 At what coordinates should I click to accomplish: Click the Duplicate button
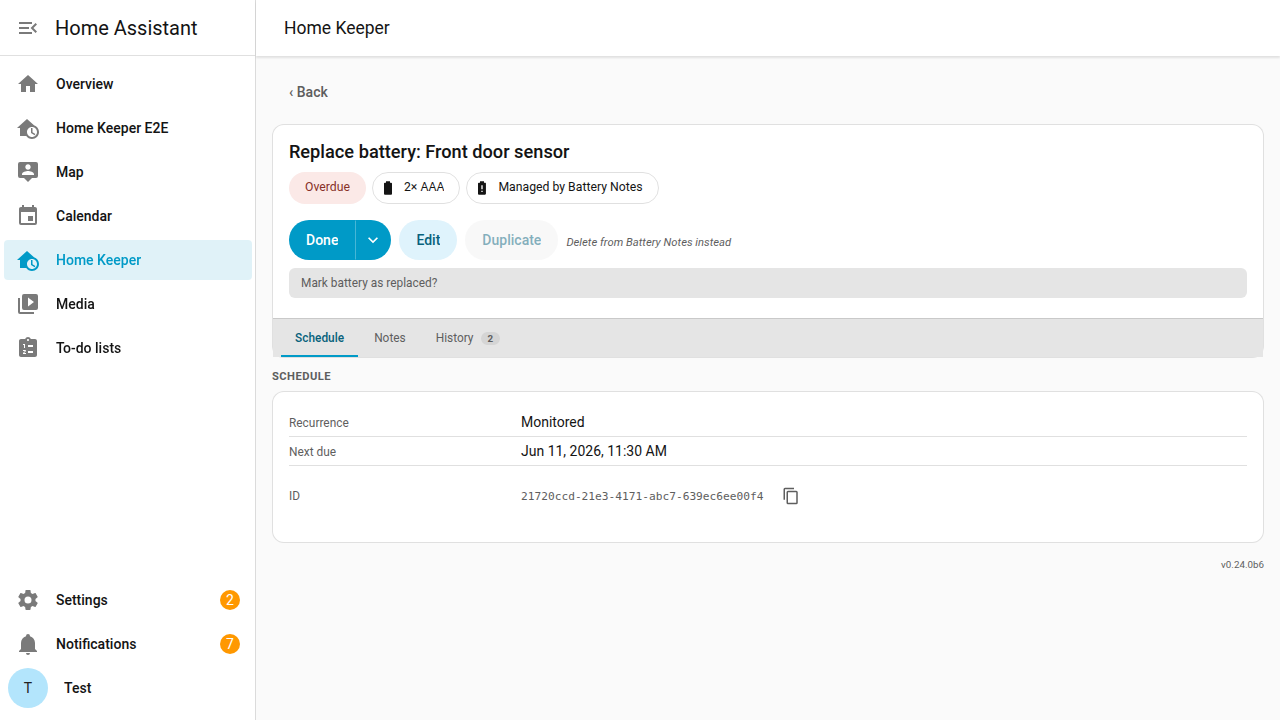pyautogui.click(x=511, y=240)
